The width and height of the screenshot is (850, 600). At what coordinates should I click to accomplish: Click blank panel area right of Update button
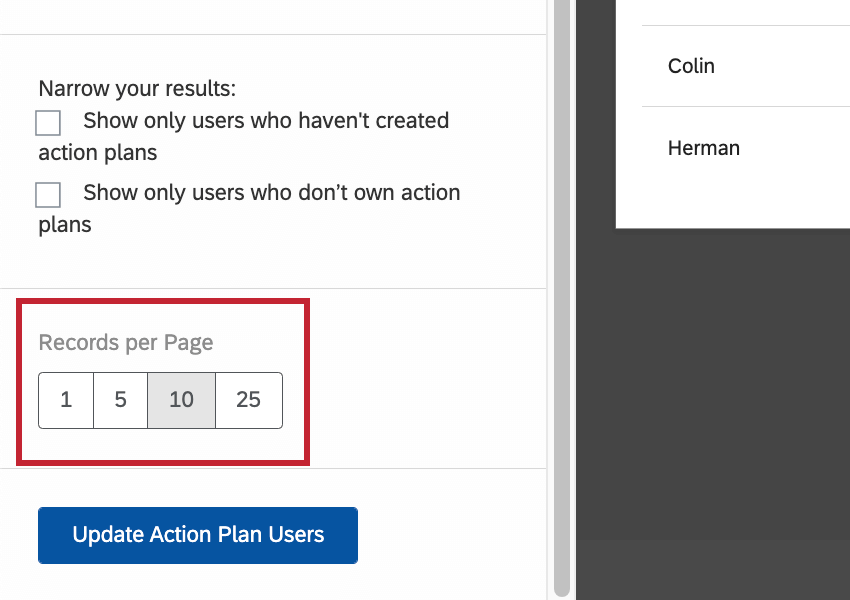(450, 535)
